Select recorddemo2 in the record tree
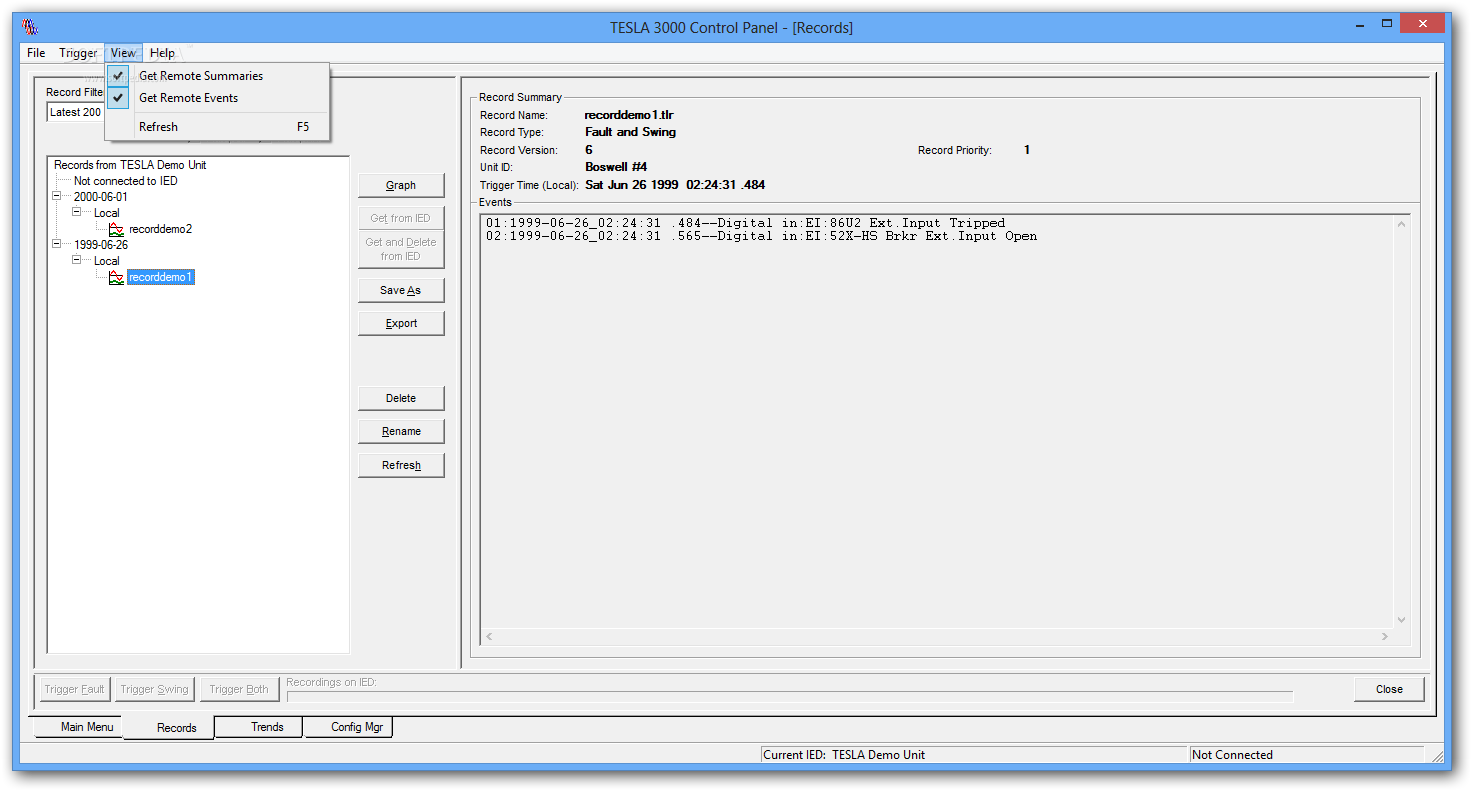The height and width of the screenshot is (791, 1472). [x=161, y=229]
